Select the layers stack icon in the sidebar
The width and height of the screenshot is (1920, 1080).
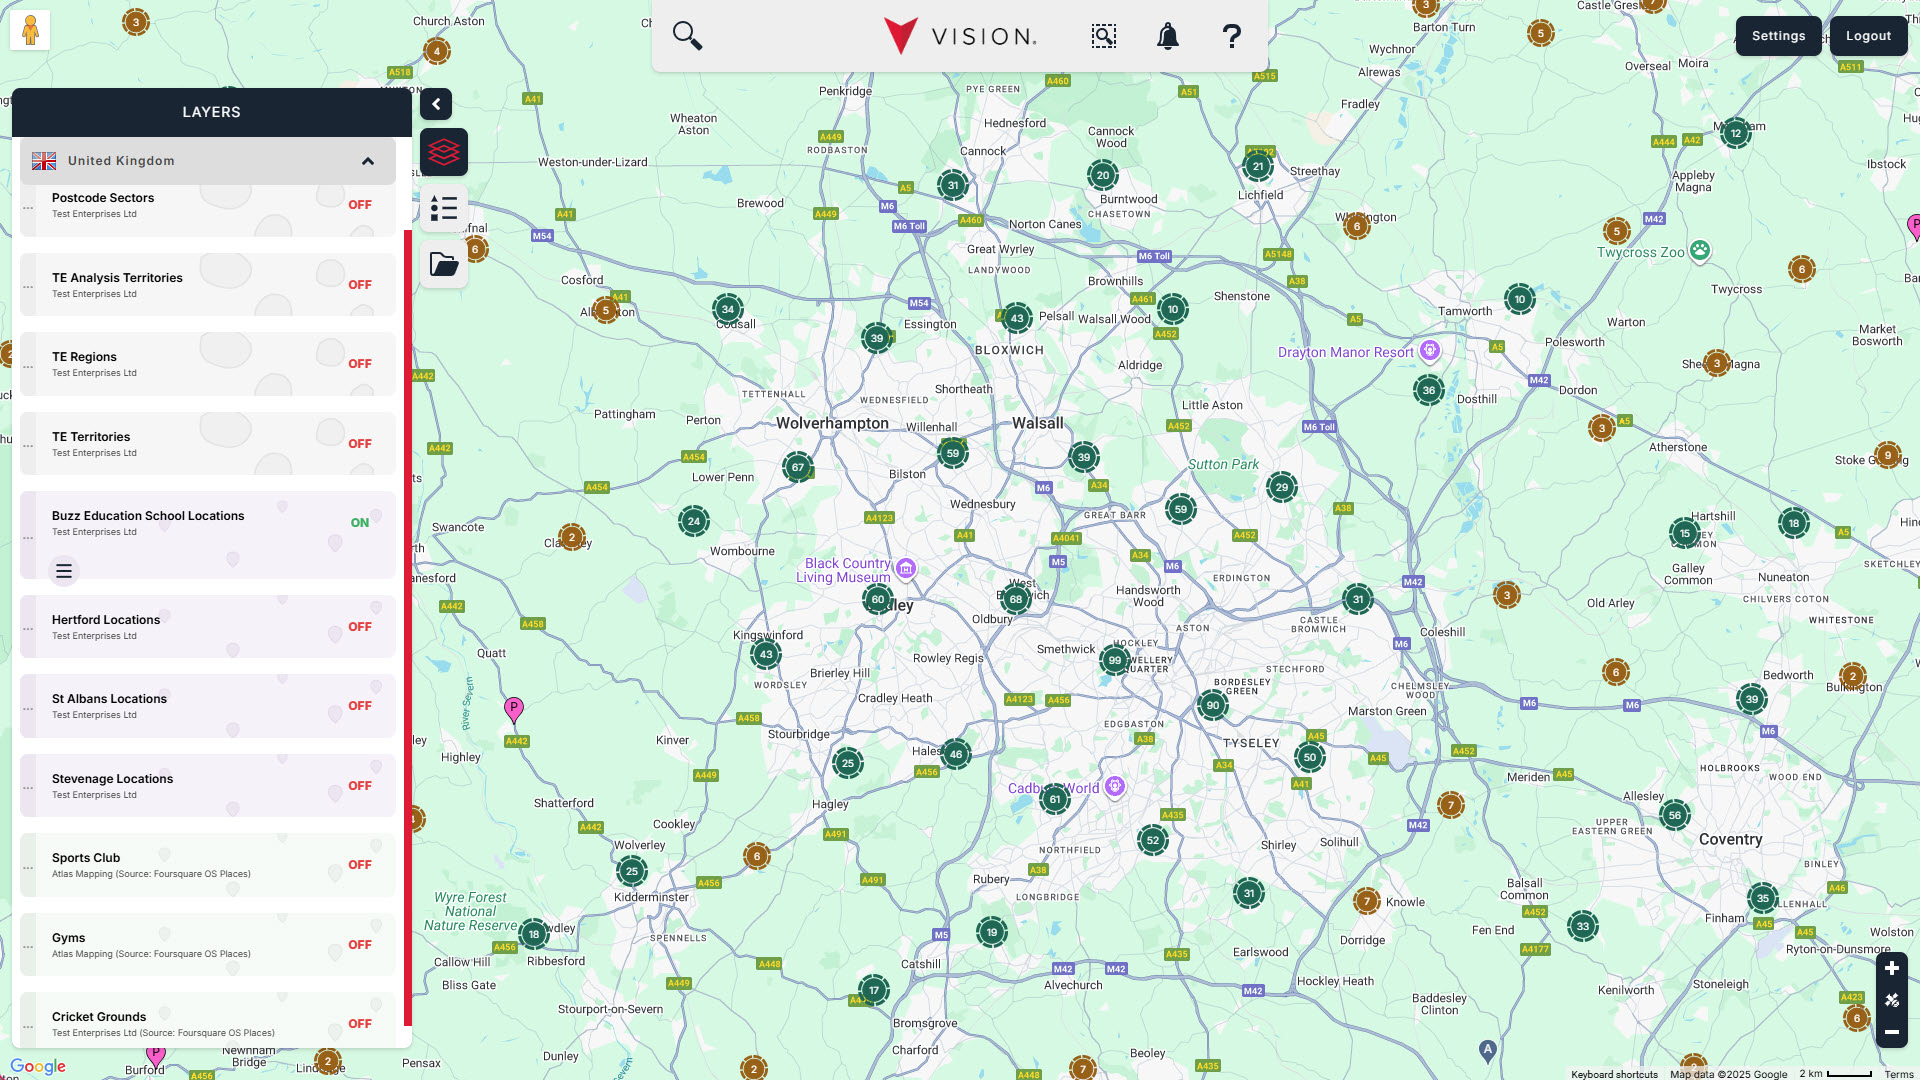[x=443, y=152]
